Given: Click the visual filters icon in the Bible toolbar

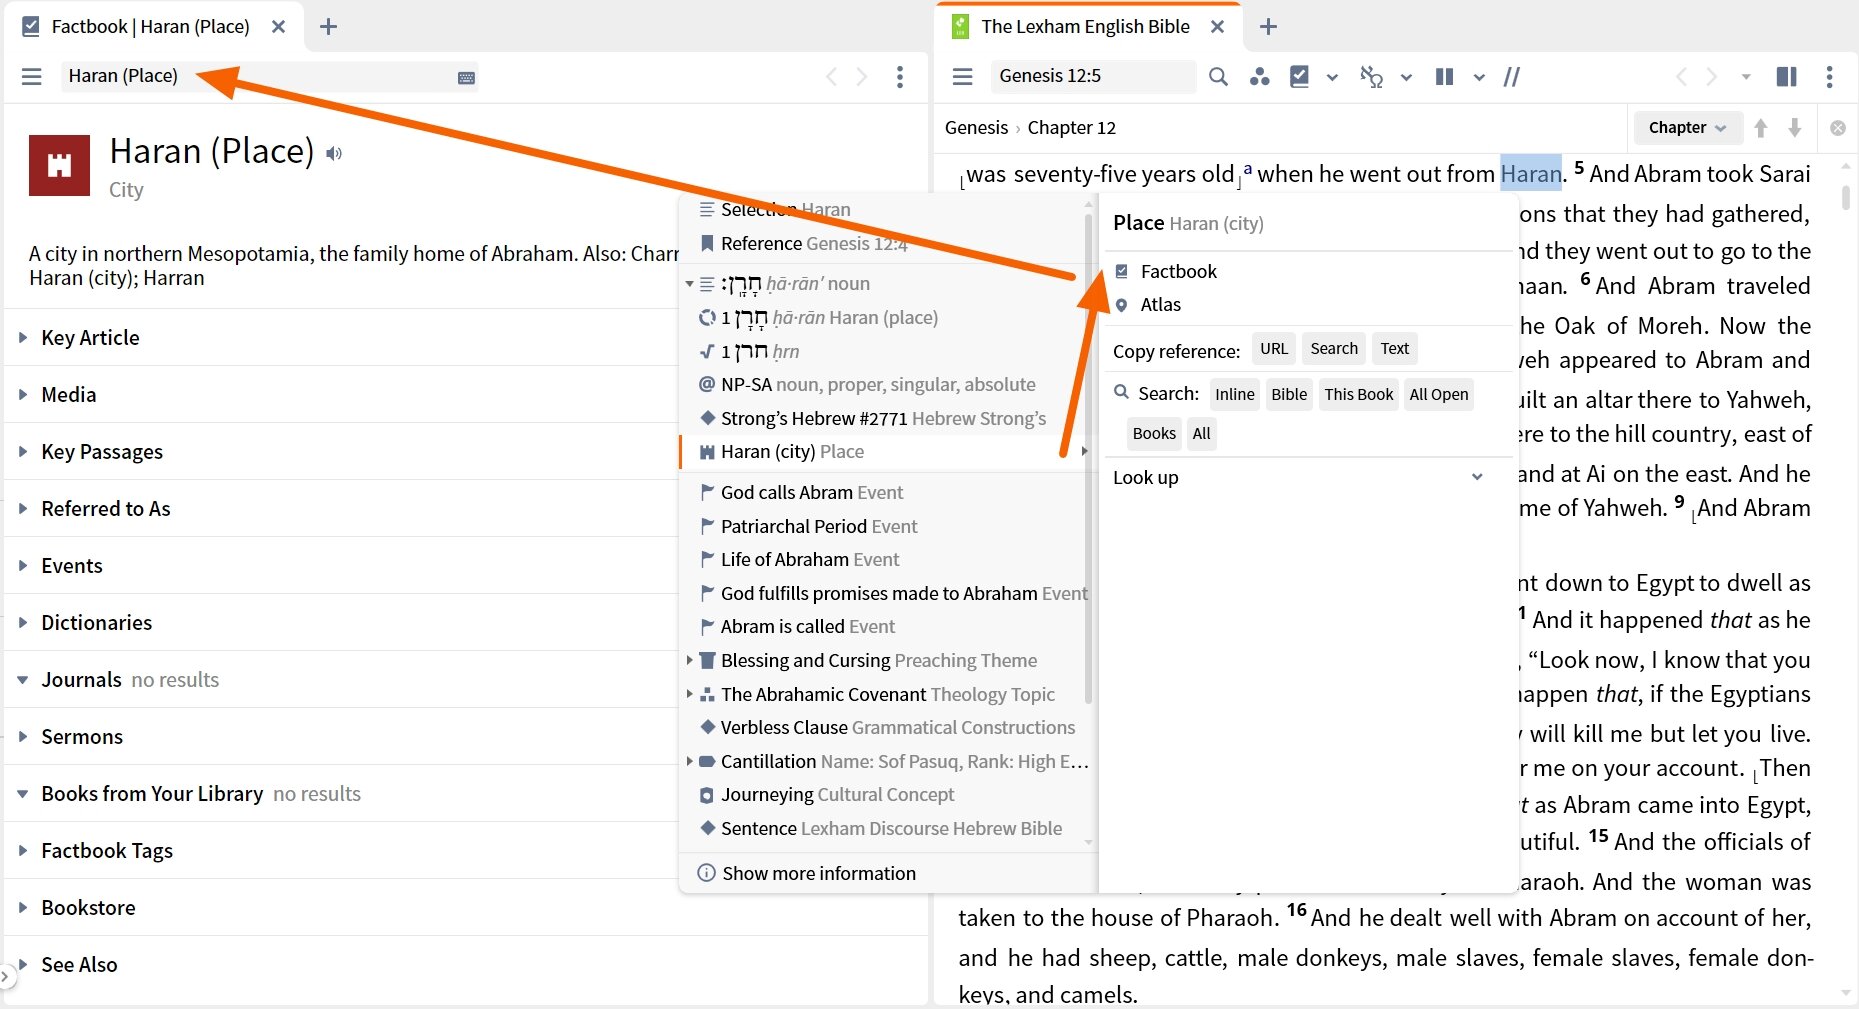Looking at the screenshot, I should coord(1300,76).
